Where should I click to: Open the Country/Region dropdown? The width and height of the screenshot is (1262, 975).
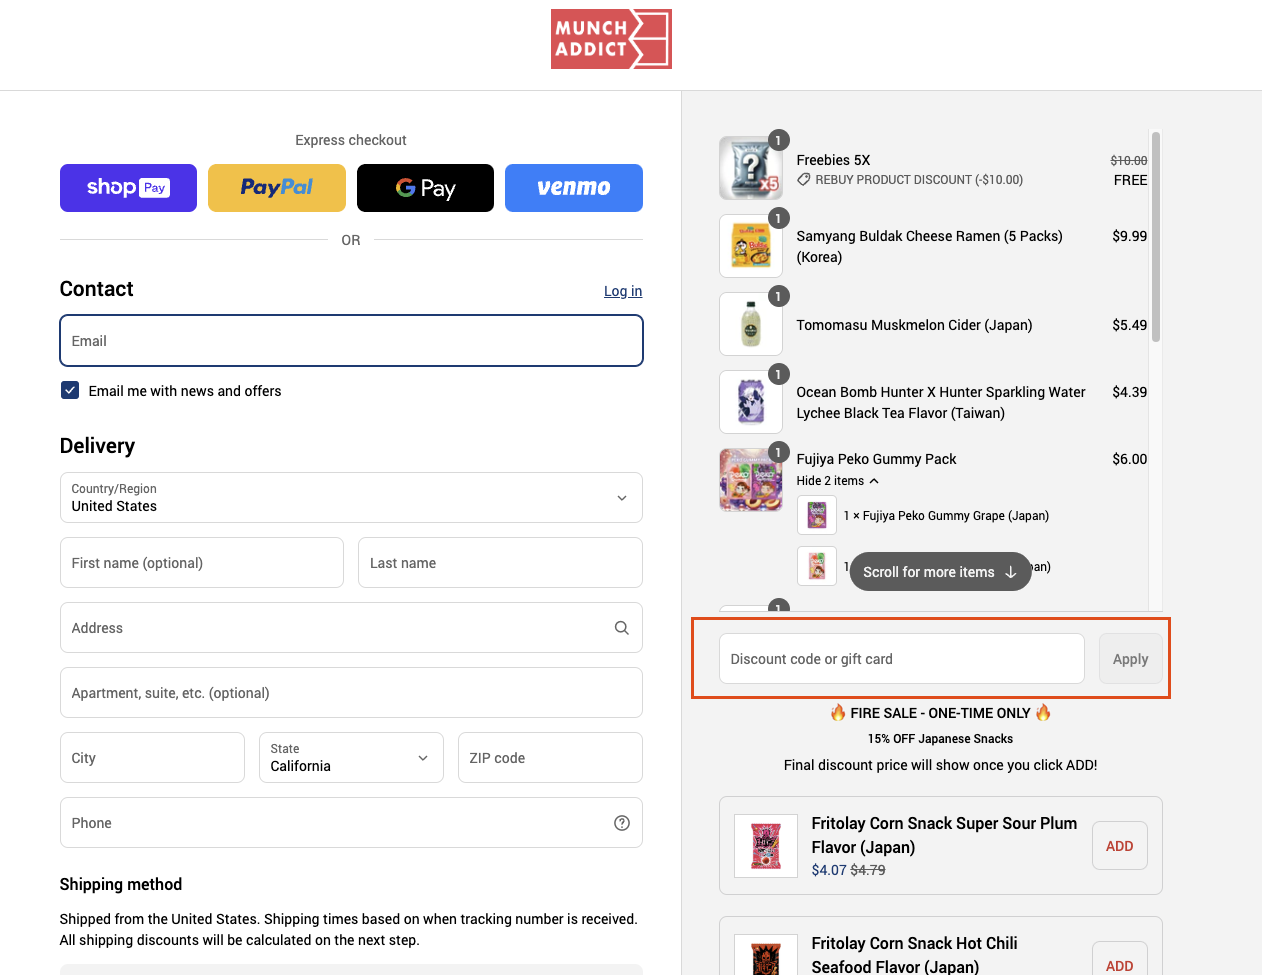[351, 498]
